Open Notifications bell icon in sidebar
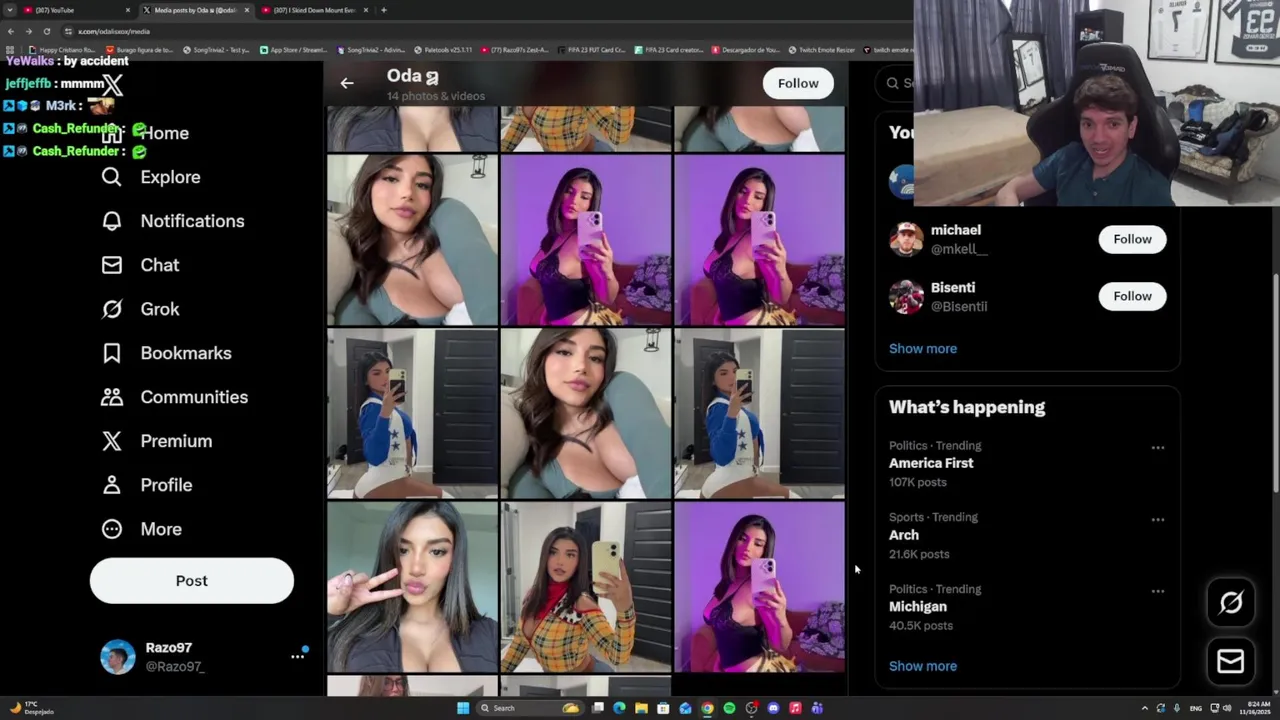 (111, 221)
